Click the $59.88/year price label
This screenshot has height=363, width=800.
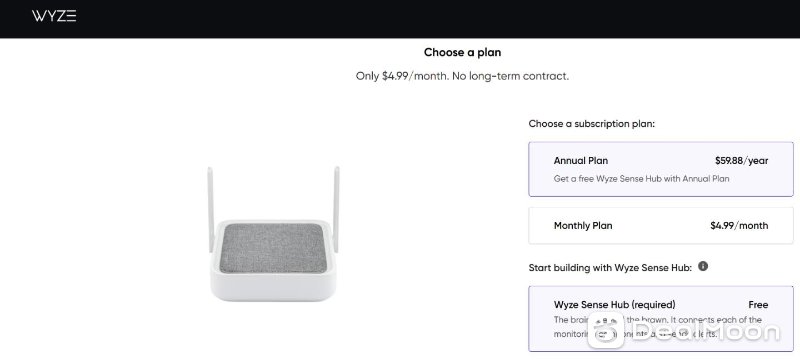tap(741, 160)
